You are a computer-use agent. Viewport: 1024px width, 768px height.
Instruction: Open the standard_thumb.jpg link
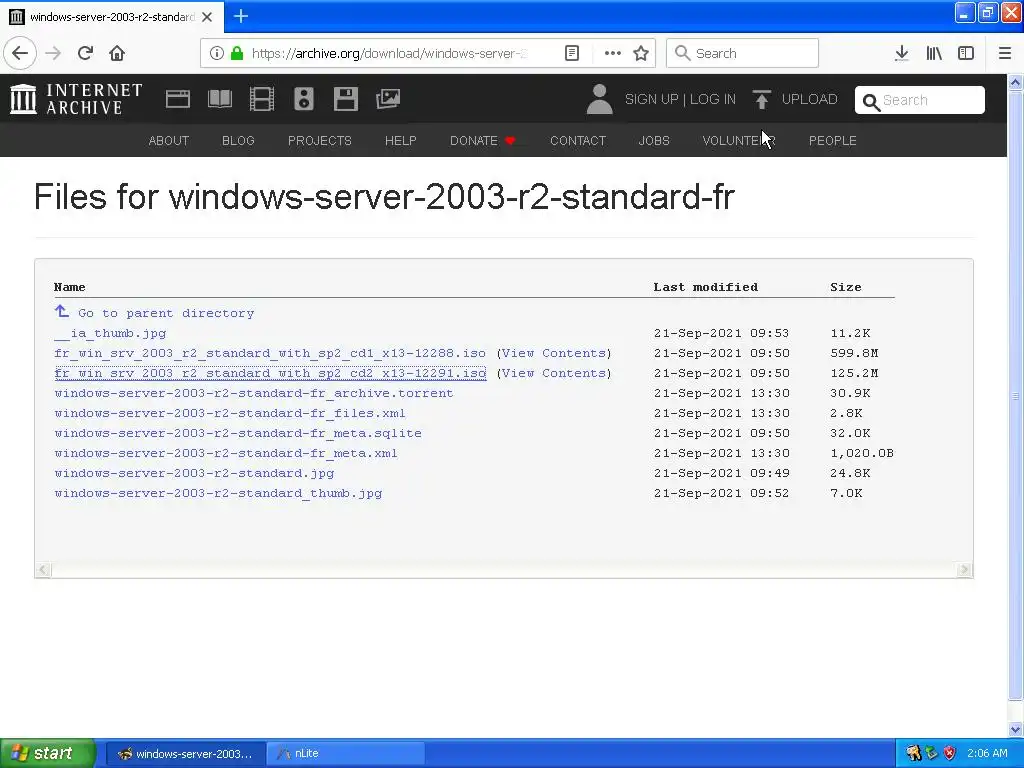(218, 493)
